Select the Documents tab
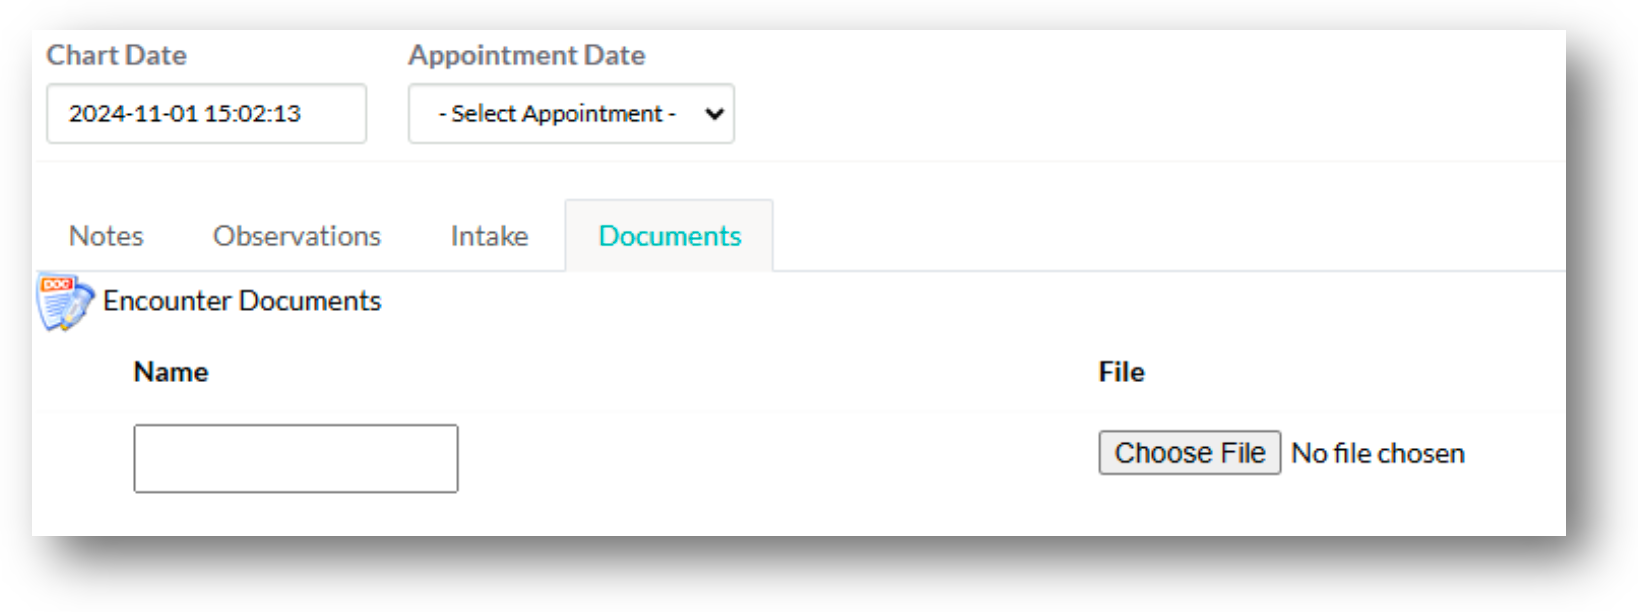The image size is (1638, 612). point(669,236)
